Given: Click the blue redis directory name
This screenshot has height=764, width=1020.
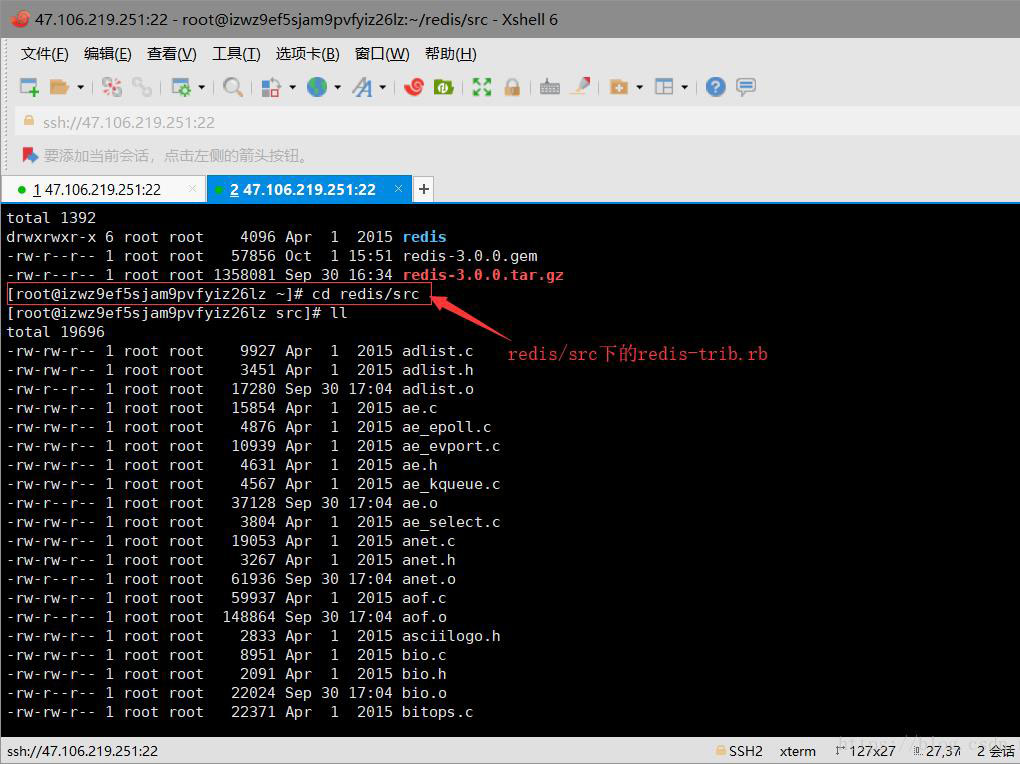Looking at the screenshot, I should click(x=424, y=237).
